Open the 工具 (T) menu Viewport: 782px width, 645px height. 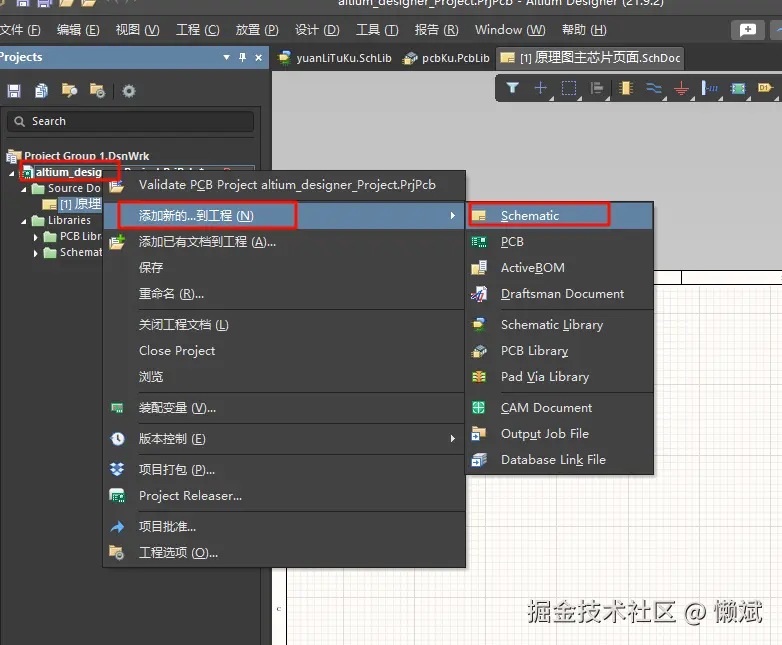point(377,30)
